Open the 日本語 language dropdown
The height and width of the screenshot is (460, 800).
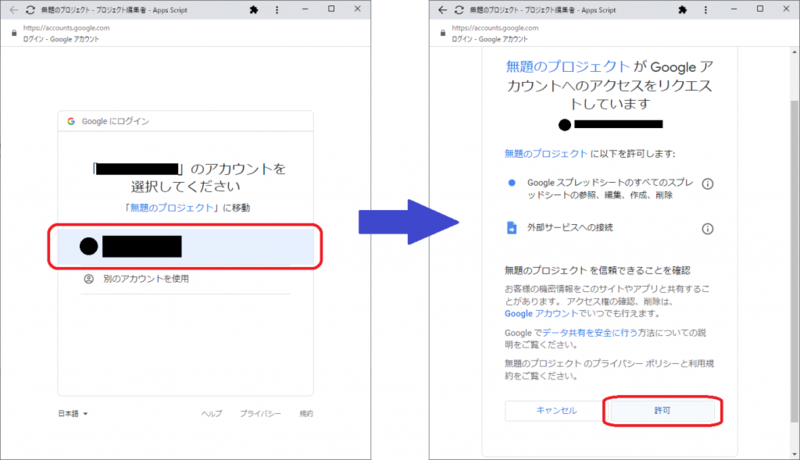[x=73, y=414]
